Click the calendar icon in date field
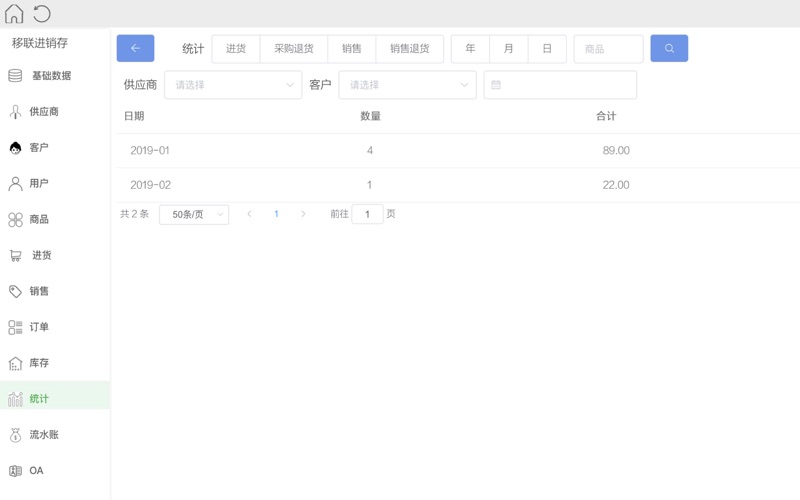Viewport: 800px width, 500px height. coord(495,85)
